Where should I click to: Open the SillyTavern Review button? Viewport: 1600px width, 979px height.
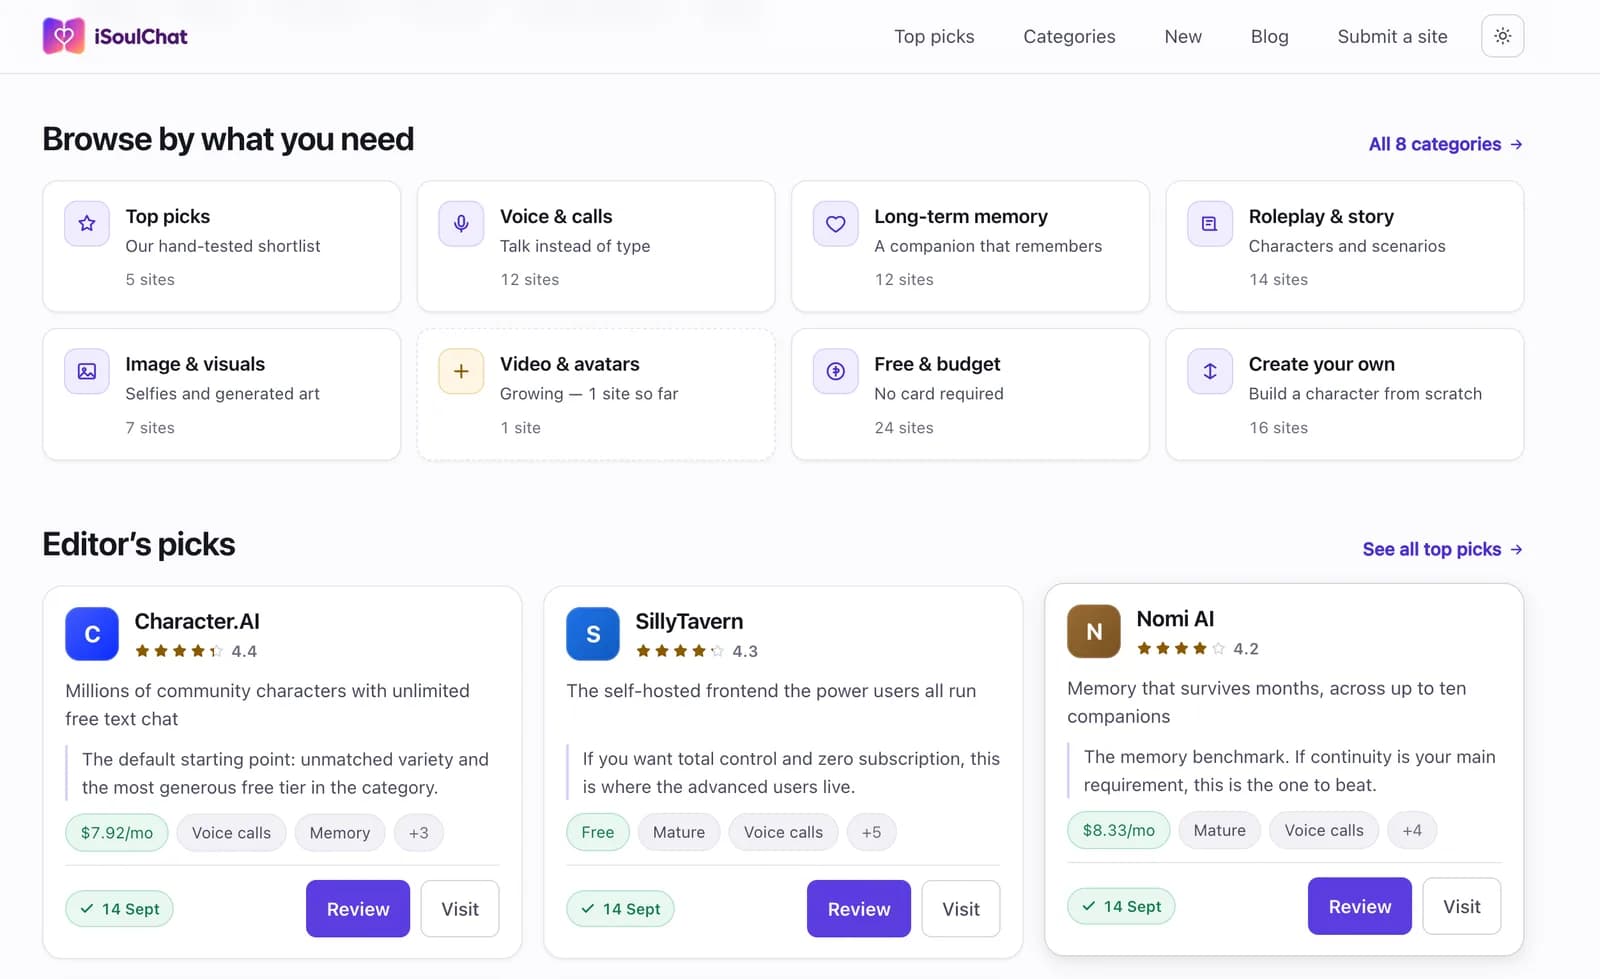point(859,909)
